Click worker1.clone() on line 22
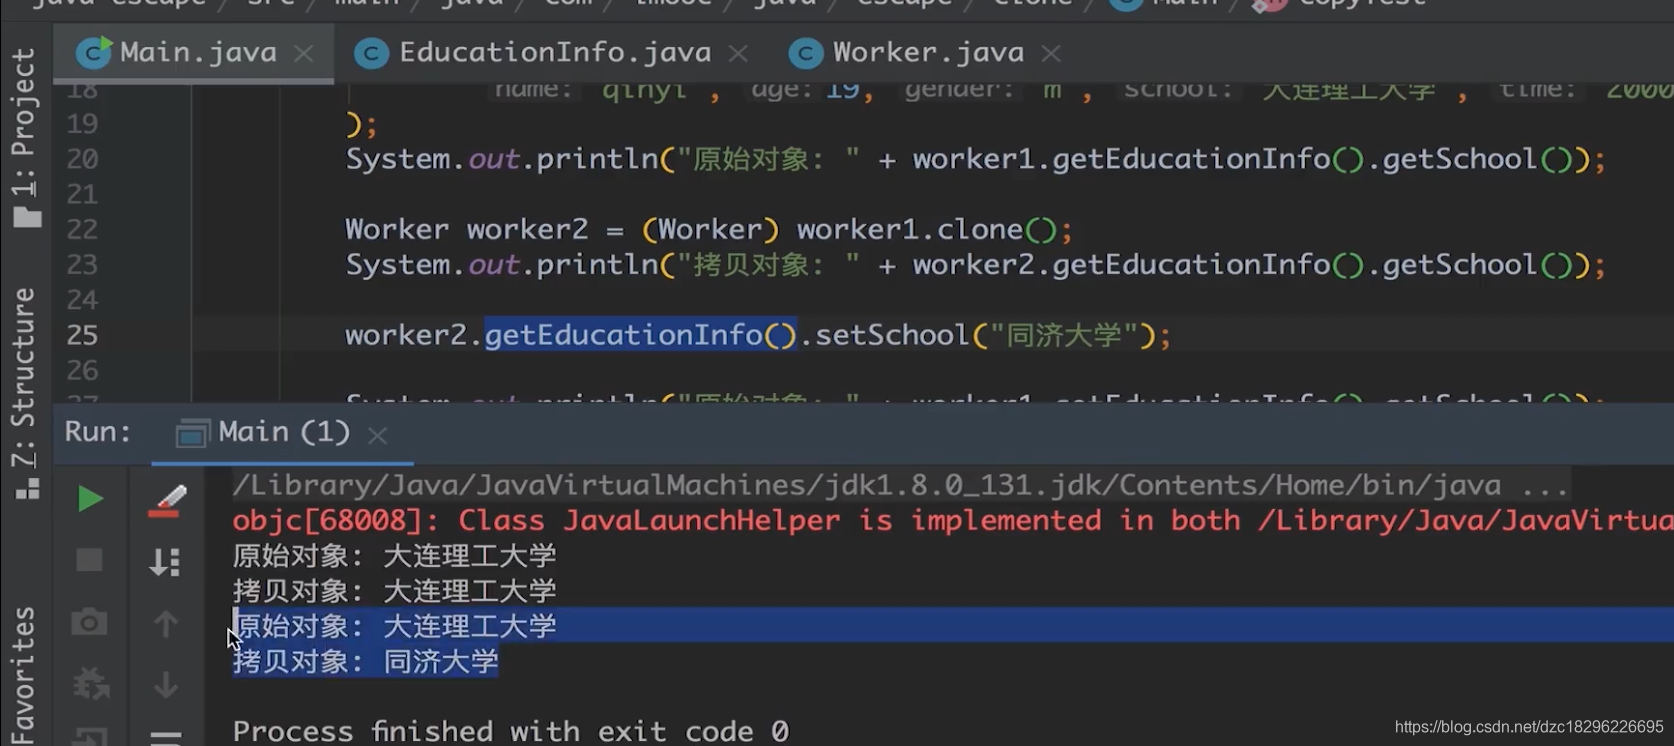 tap(926, 229)
